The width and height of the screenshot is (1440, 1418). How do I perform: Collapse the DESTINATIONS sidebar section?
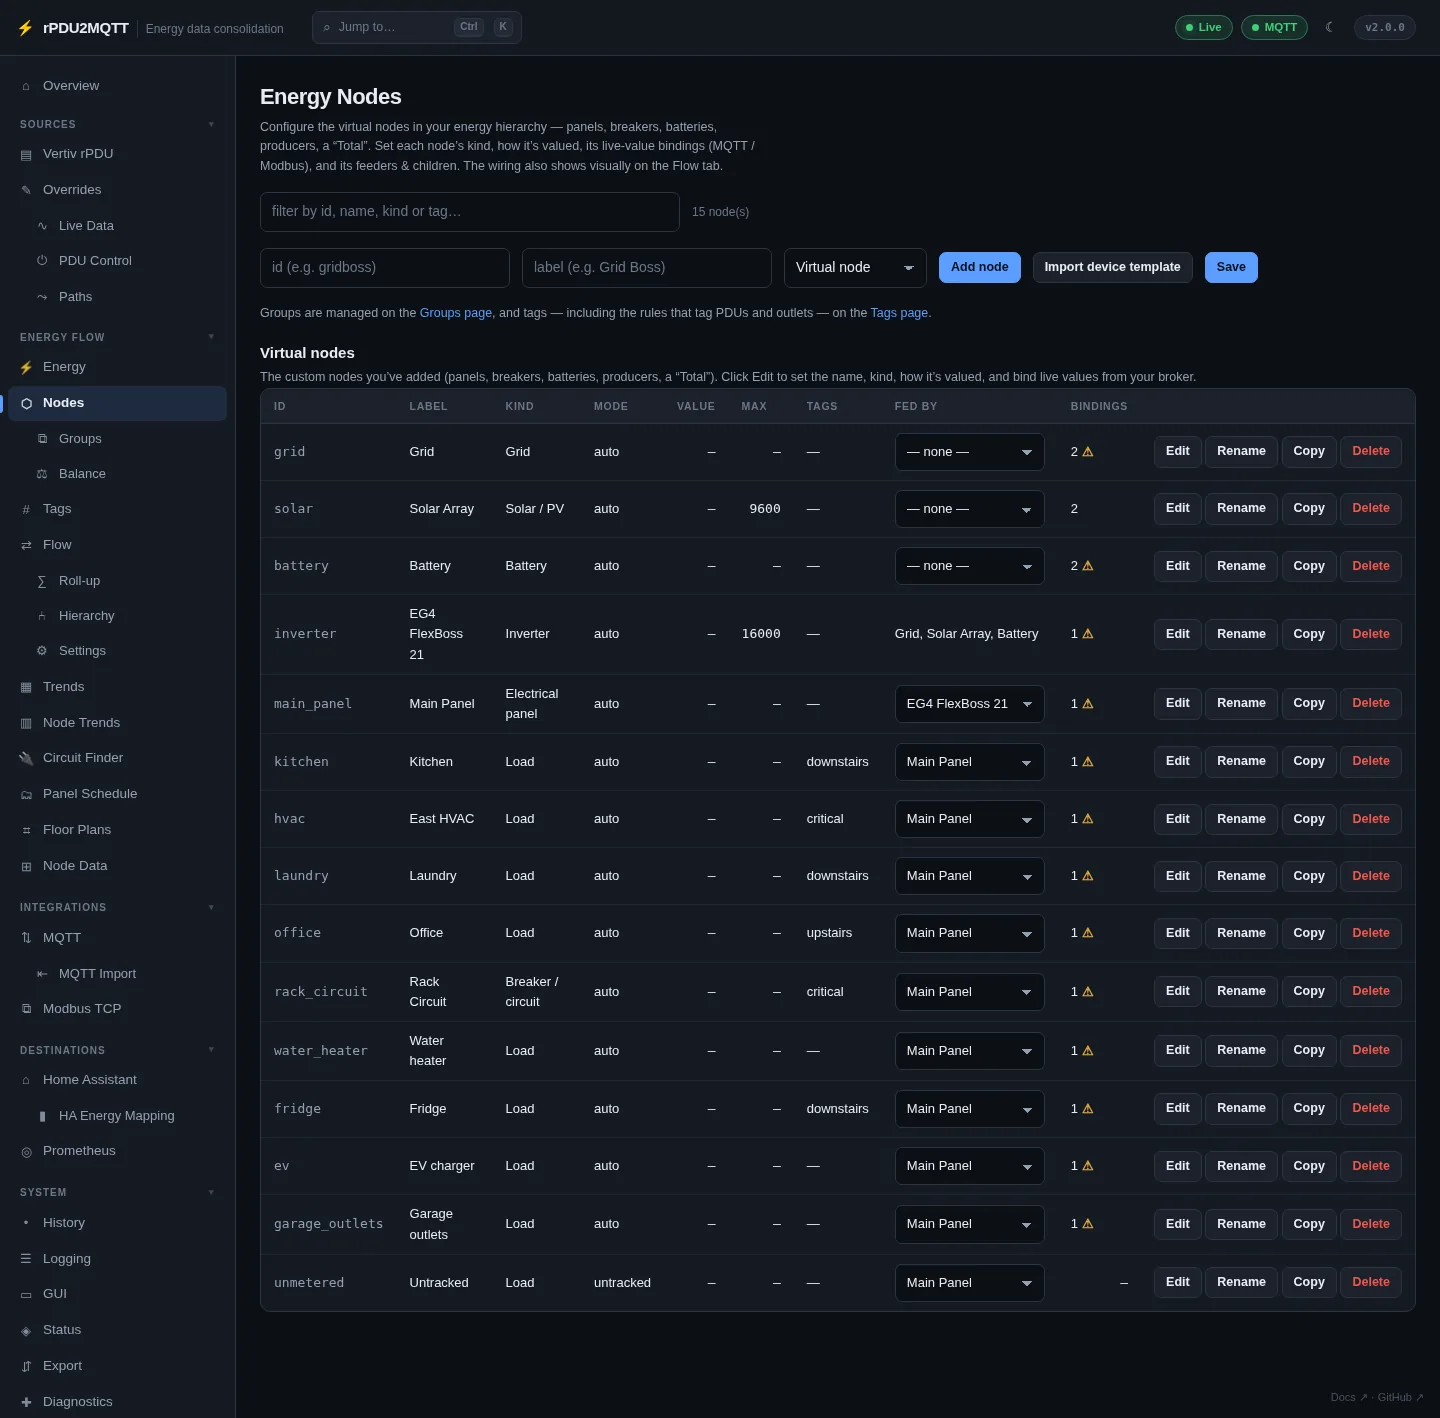[211, 1050]
